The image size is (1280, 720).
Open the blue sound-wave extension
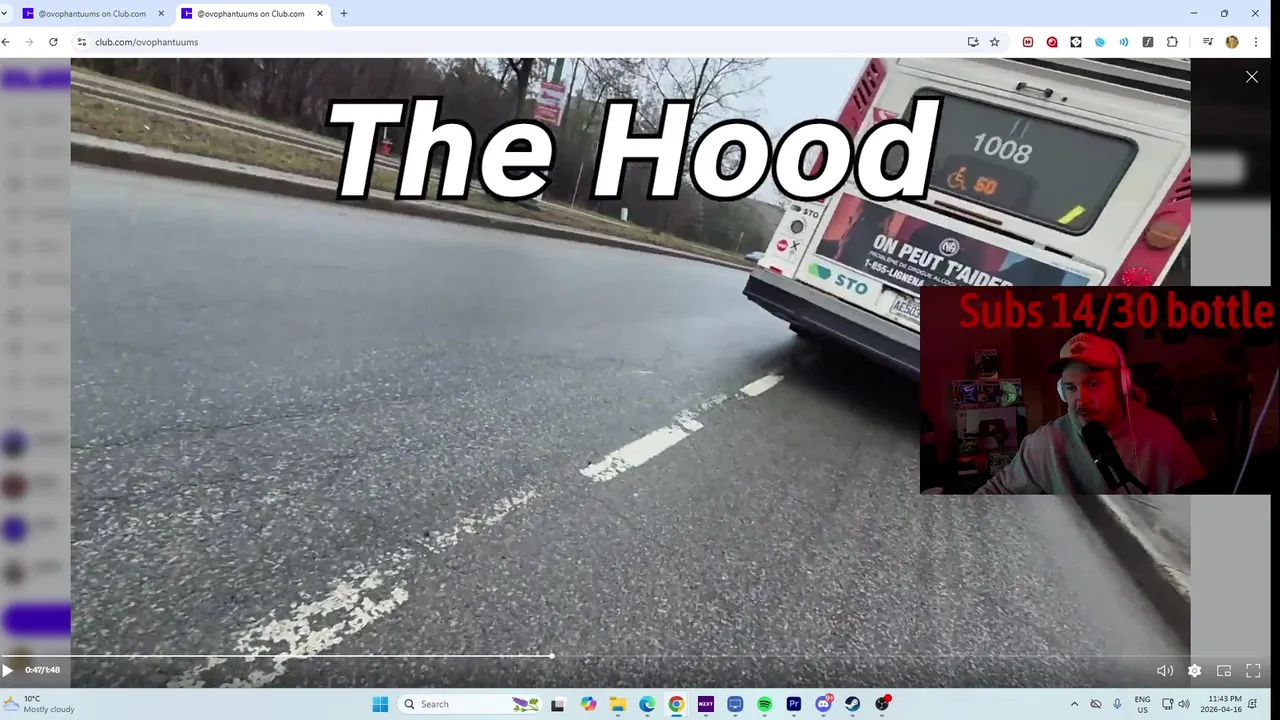tap(1124, 42)
